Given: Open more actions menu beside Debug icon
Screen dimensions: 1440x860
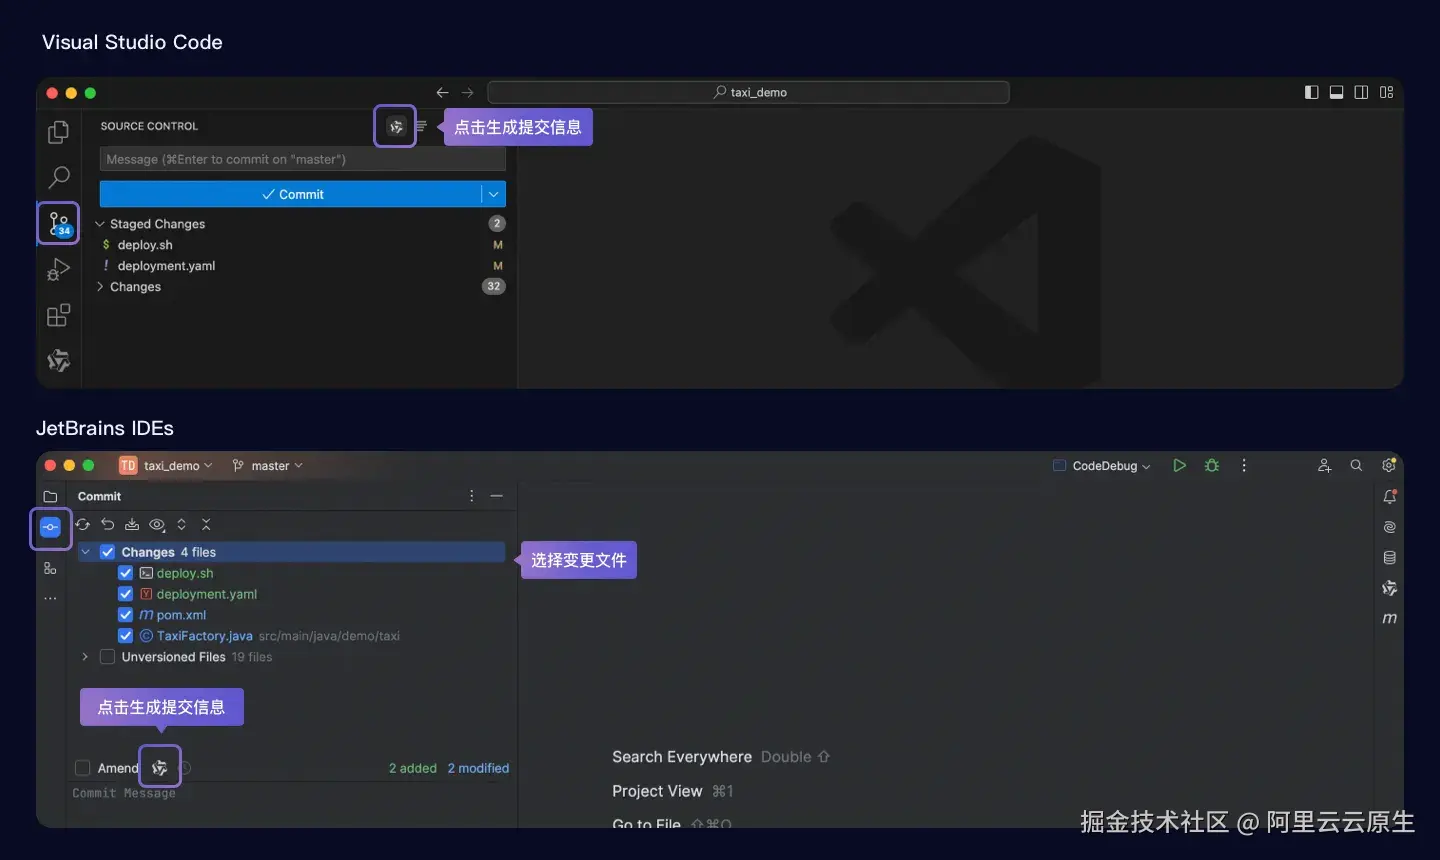Looking at the screenshot, I should (1244, 466).
